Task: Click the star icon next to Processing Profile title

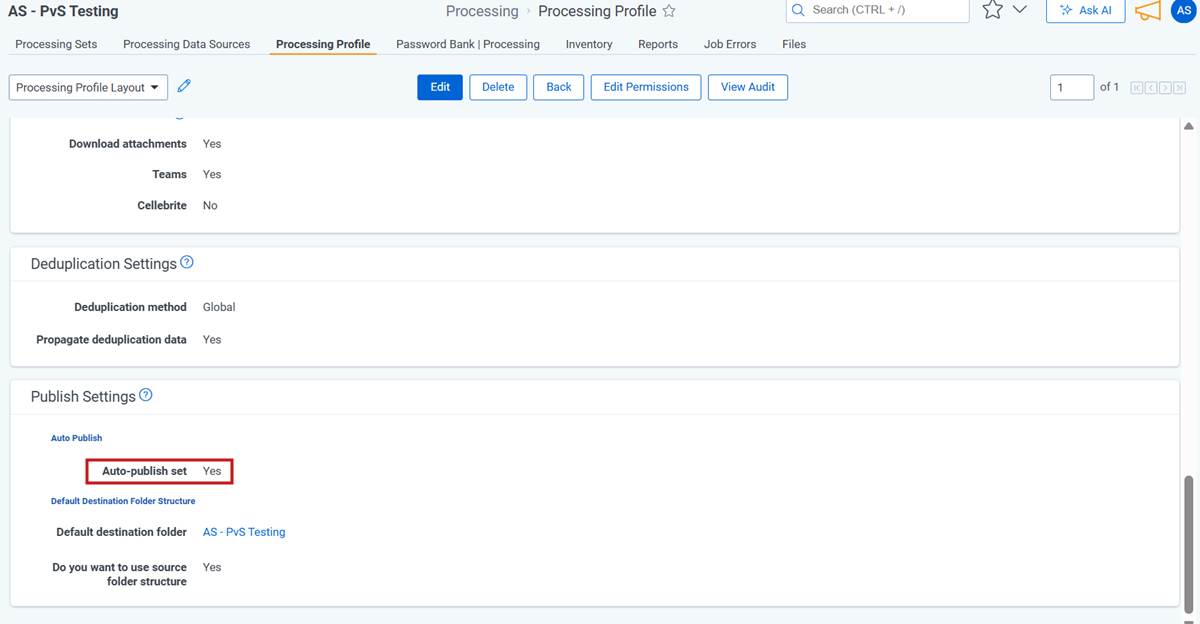Action: (x=669, y=12)
